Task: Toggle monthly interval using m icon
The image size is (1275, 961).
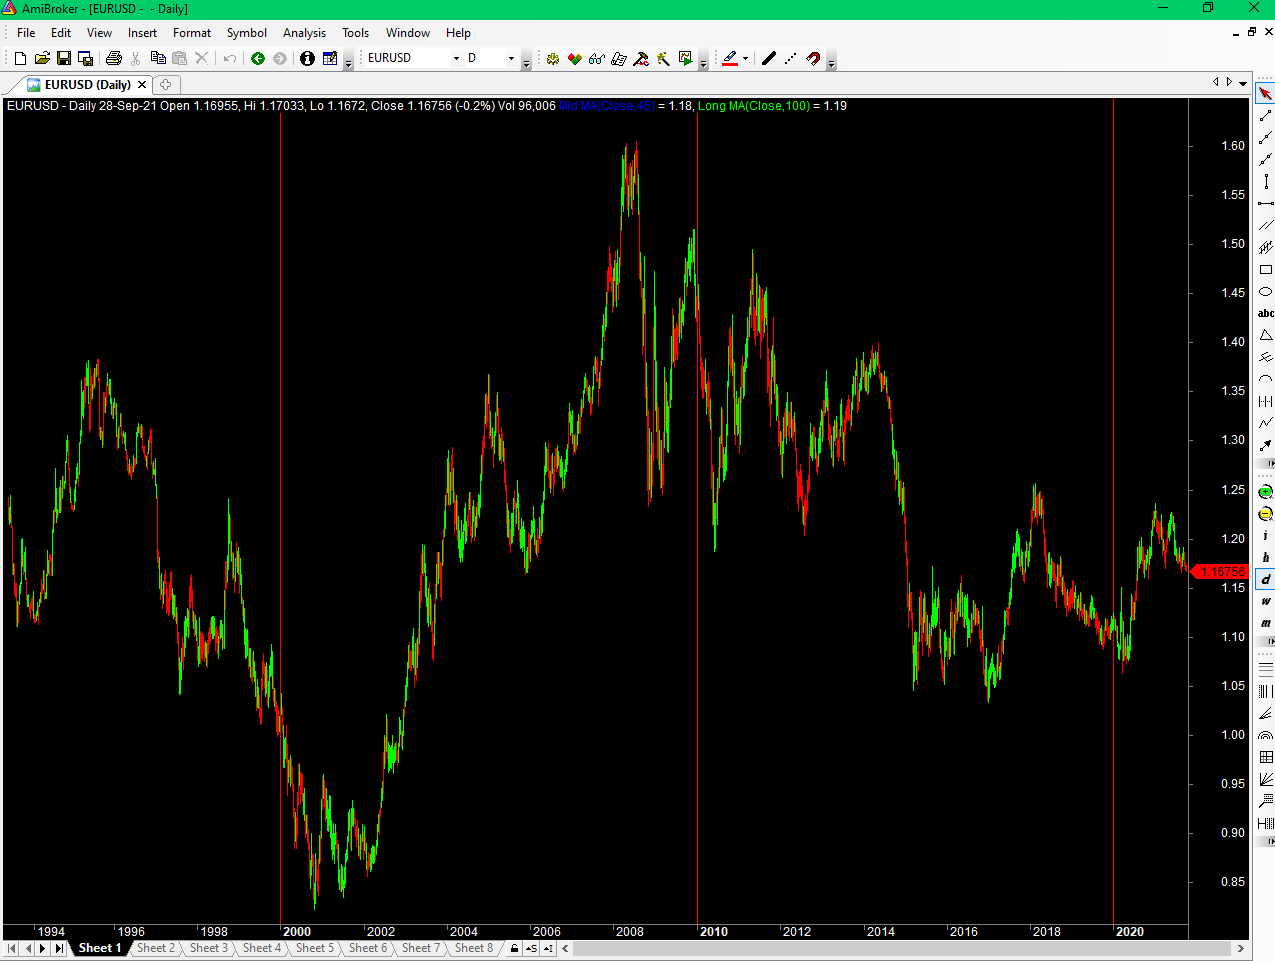Action: click(x=1265, y=623)
